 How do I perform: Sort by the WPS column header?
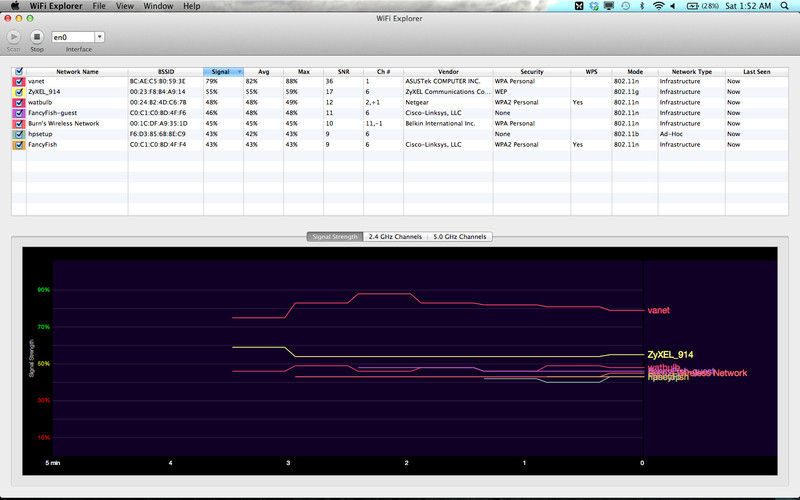[591, 71]
